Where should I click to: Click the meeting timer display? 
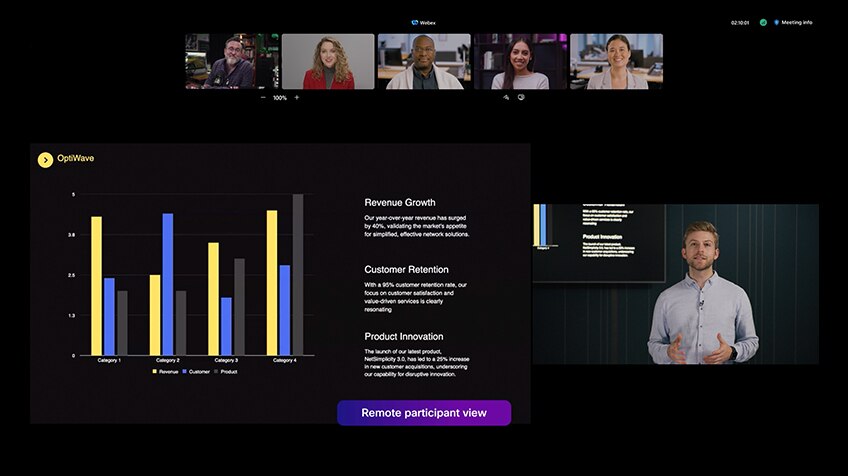pos(740,22)
